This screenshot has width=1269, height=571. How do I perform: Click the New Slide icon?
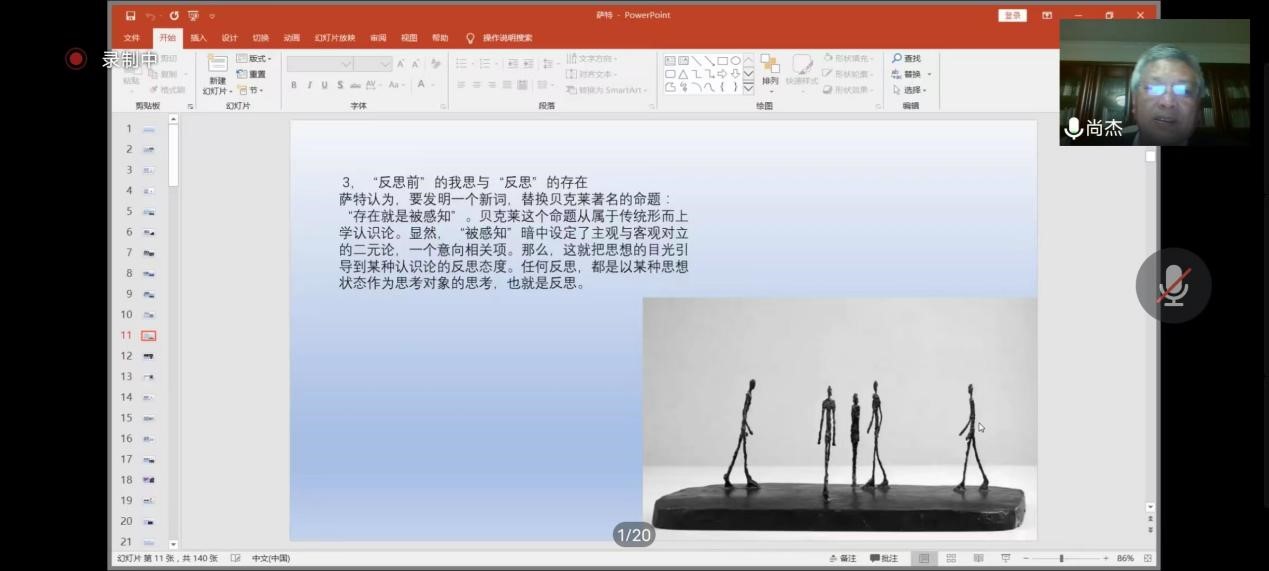217,66
